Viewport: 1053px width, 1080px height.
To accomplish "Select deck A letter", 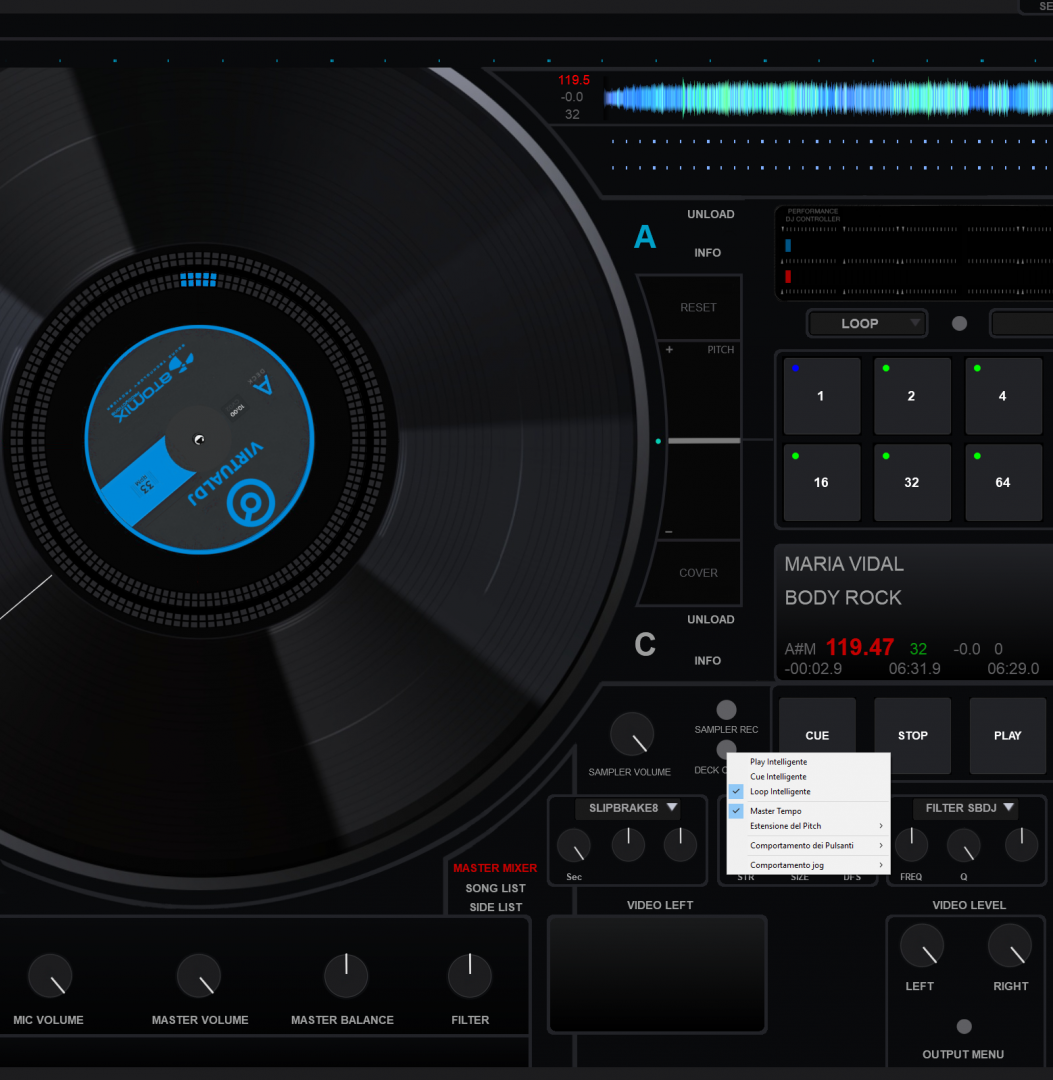I will pos(645,238).
